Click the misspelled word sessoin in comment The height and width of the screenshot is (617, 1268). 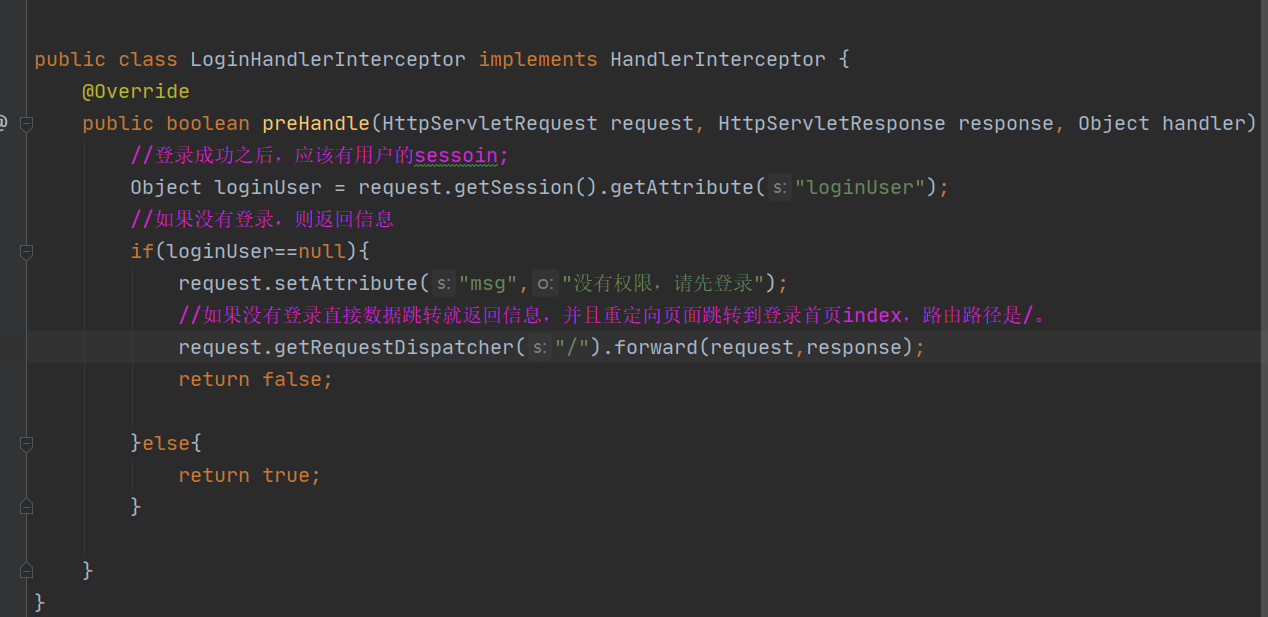(456, 155)
